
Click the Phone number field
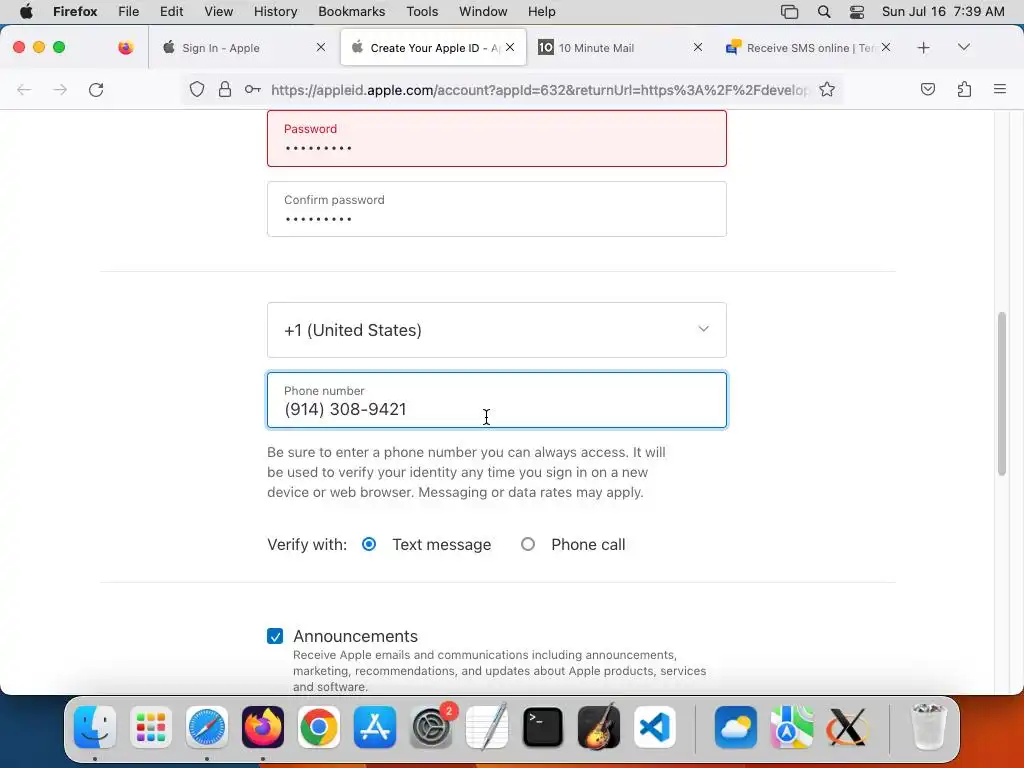(496, 400)
